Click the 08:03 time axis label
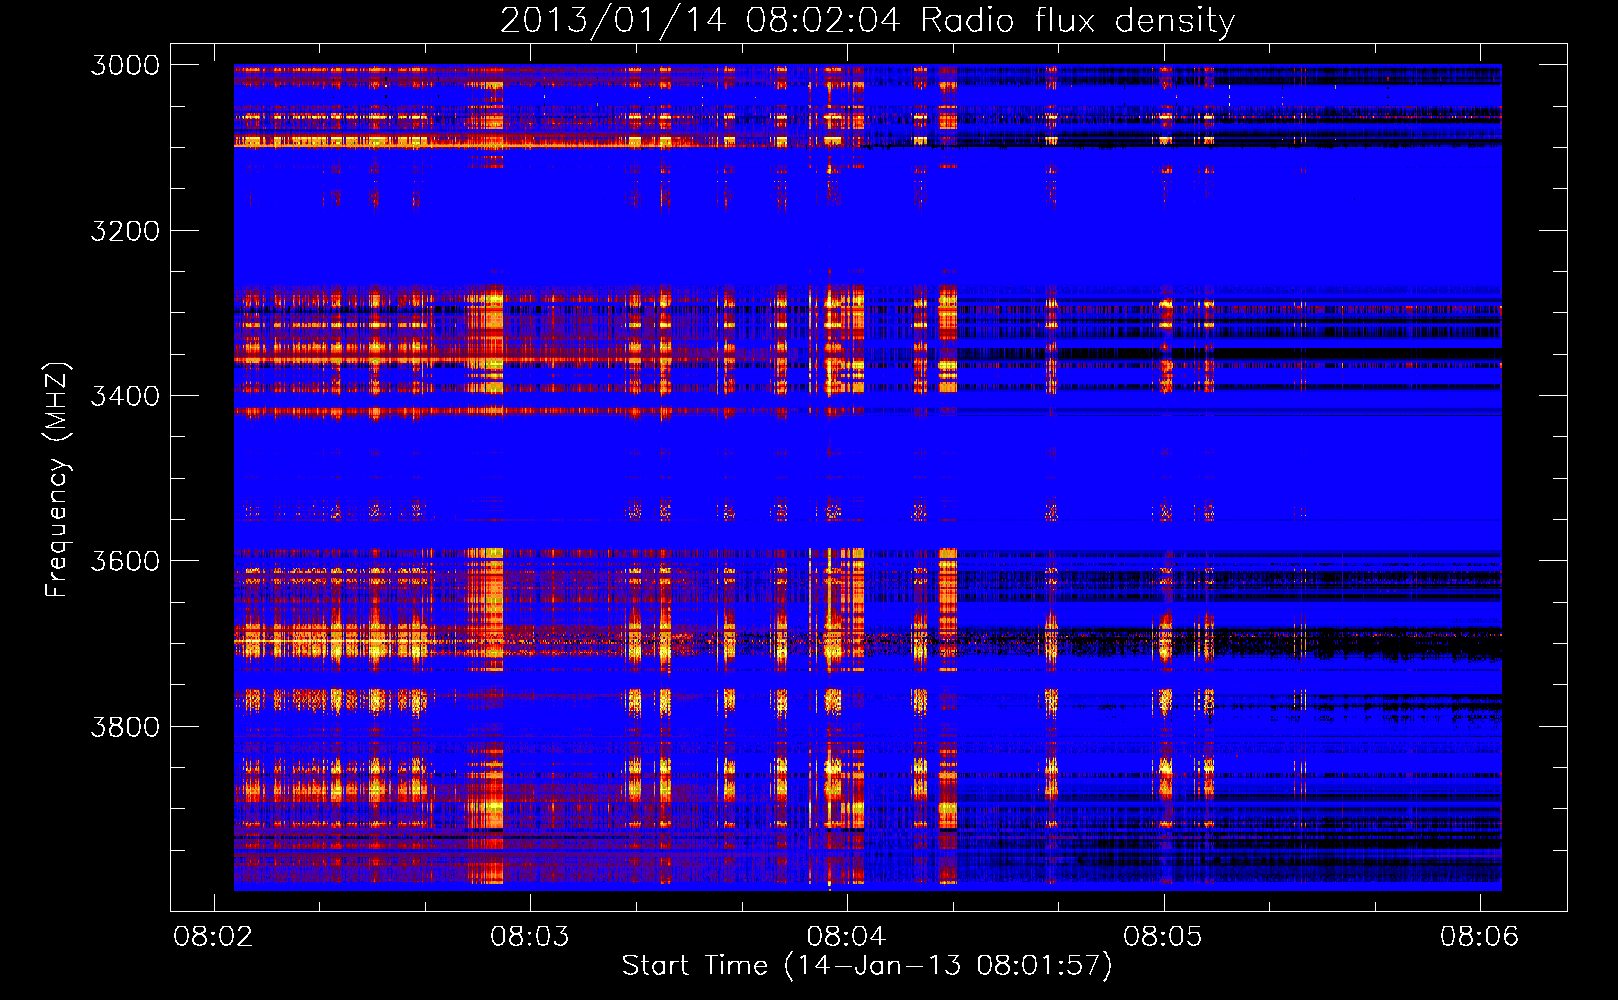This screenshot has width=1618, height=1000. point(530,937)
